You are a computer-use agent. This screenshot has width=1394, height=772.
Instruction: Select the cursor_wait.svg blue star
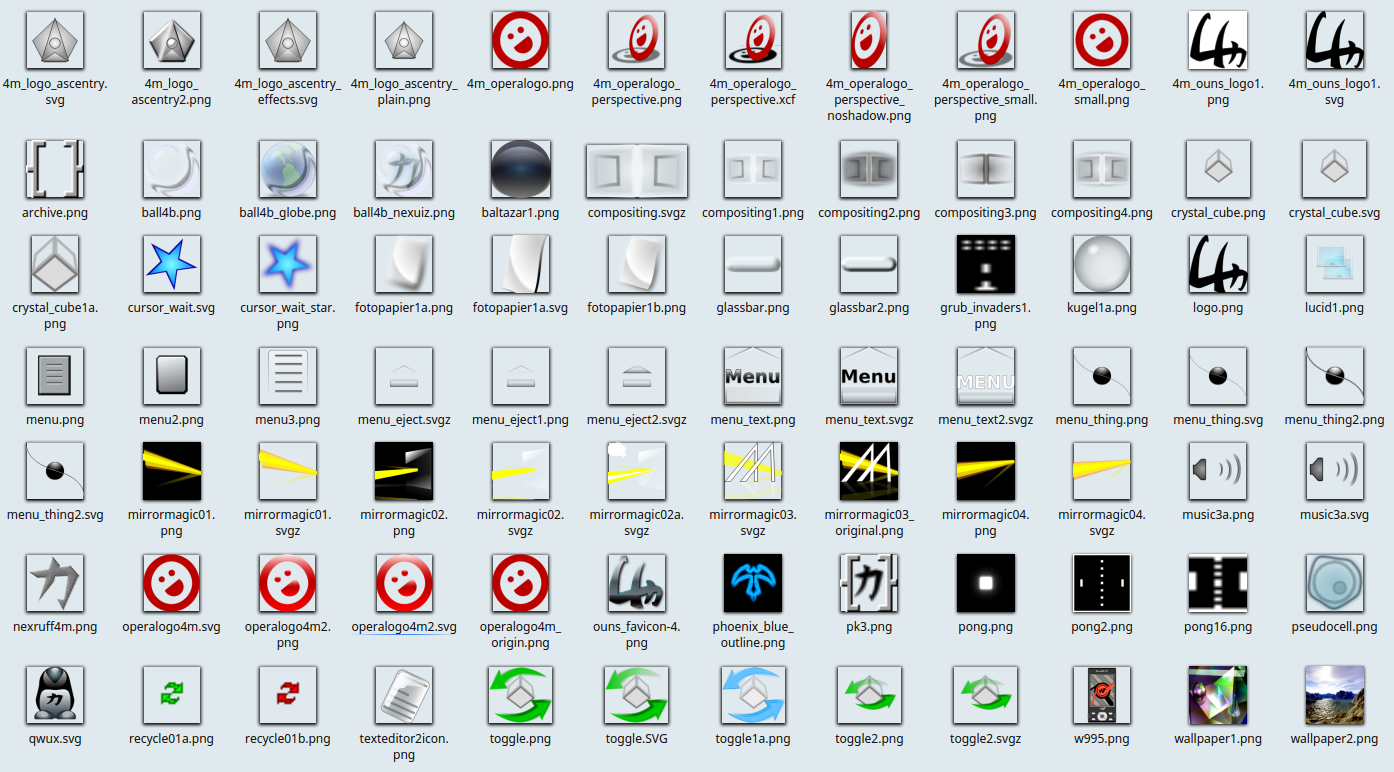pos(171,264)
